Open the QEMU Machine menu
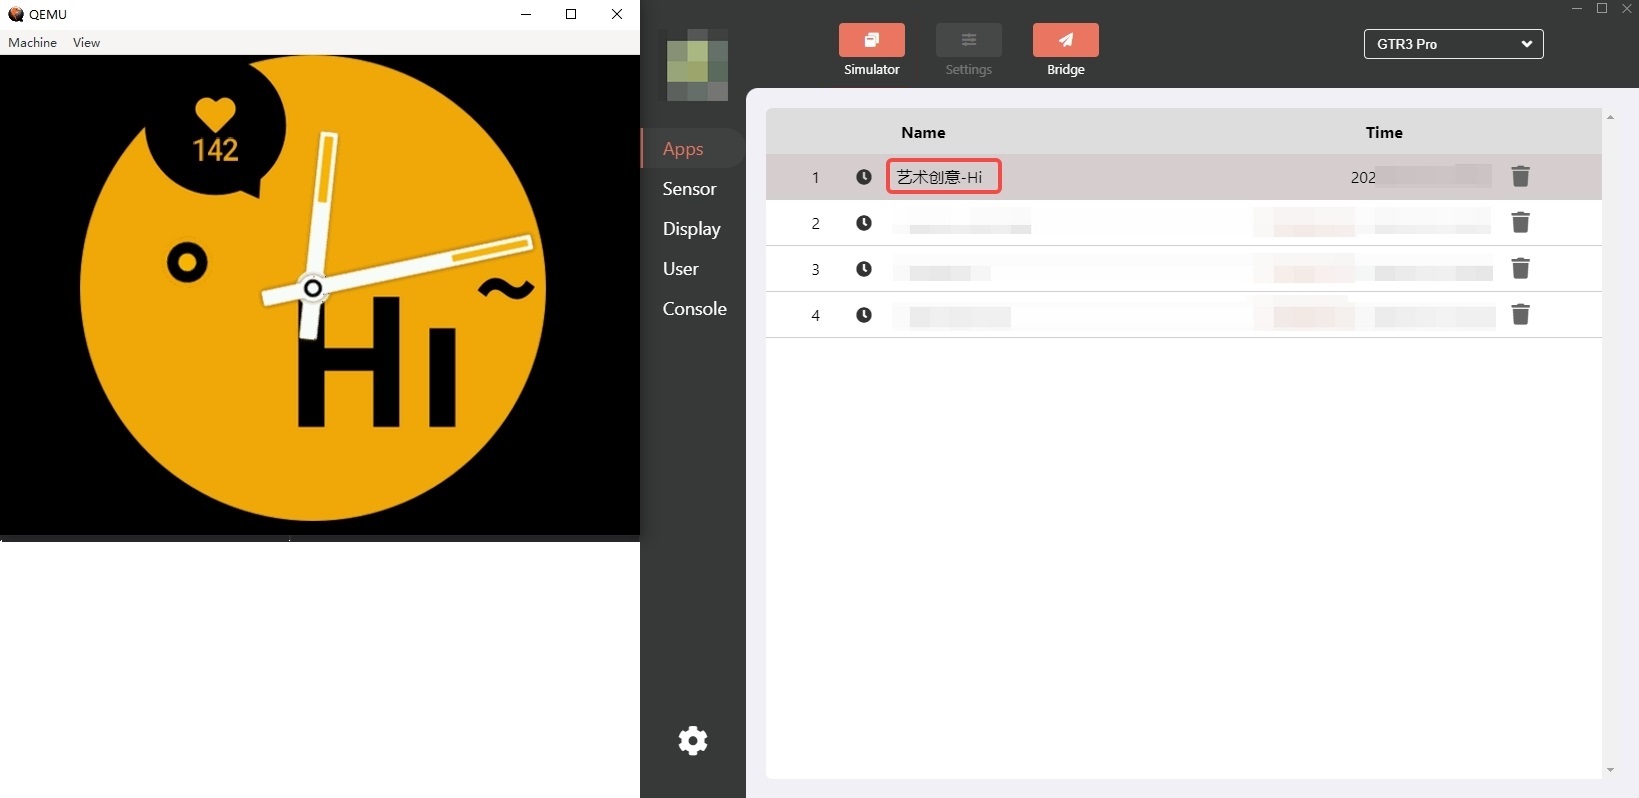The height and width of the screenshot is (798, 1639). pos(32,43)
